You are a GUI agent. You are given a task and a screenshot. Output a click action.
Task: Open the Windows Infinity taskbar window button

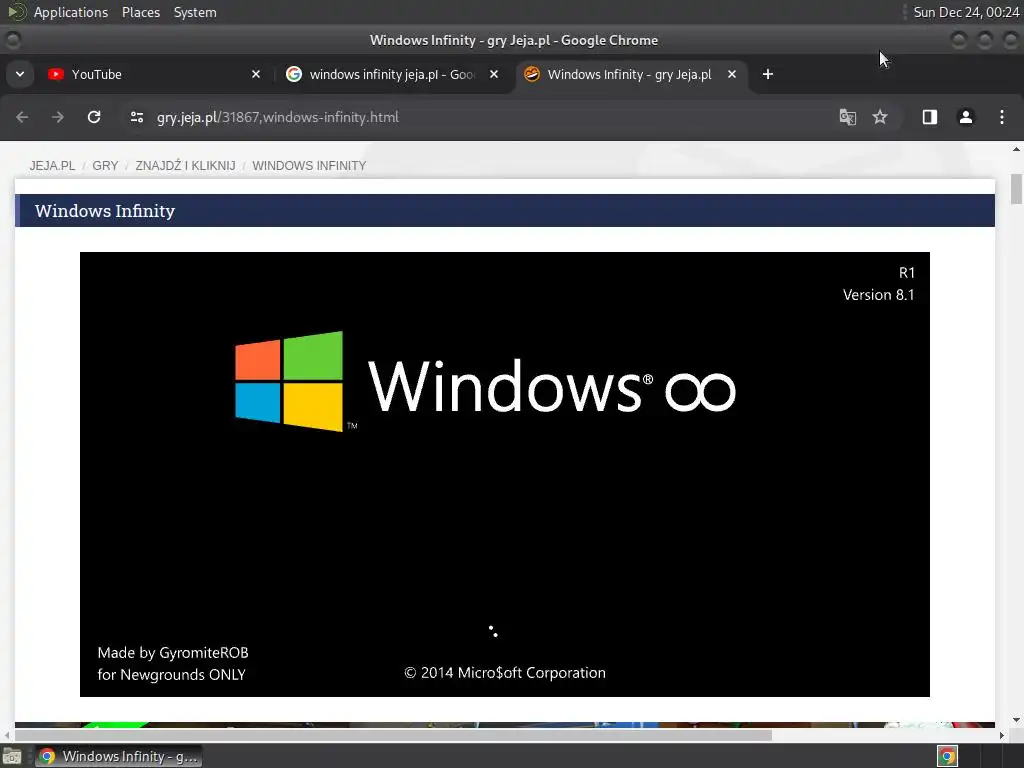[x=119, y=756]
